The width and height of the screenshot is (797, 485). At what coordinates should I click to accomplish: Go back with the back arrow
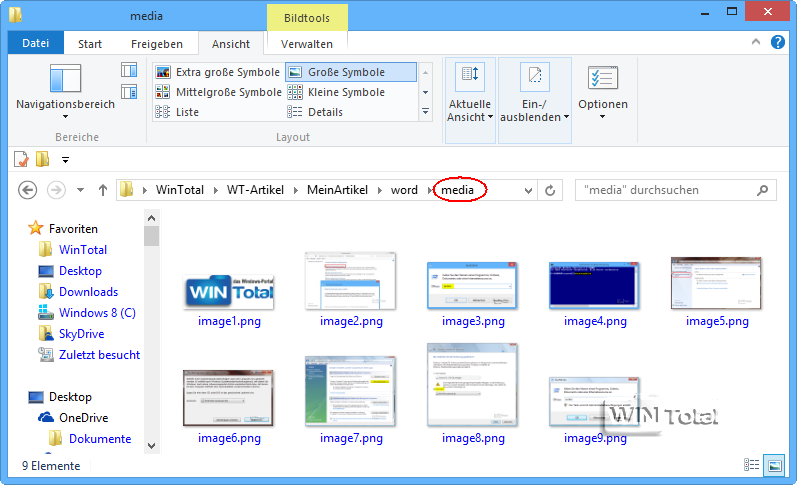tap(27, 190)
